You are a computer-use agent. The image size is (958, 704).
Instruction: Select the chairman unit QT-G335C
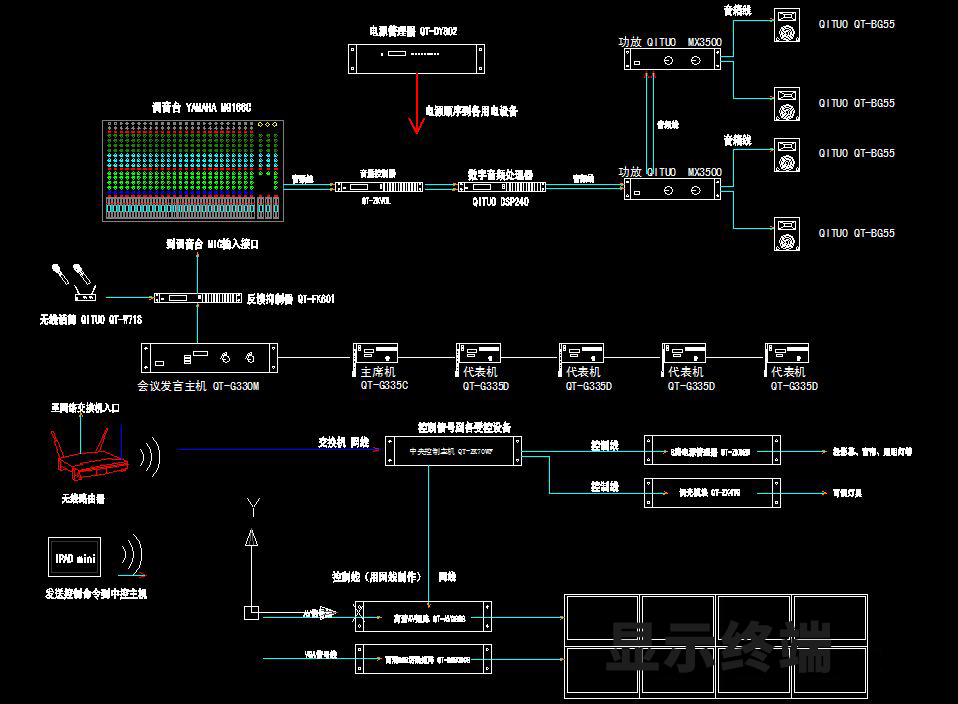(377, 354)
